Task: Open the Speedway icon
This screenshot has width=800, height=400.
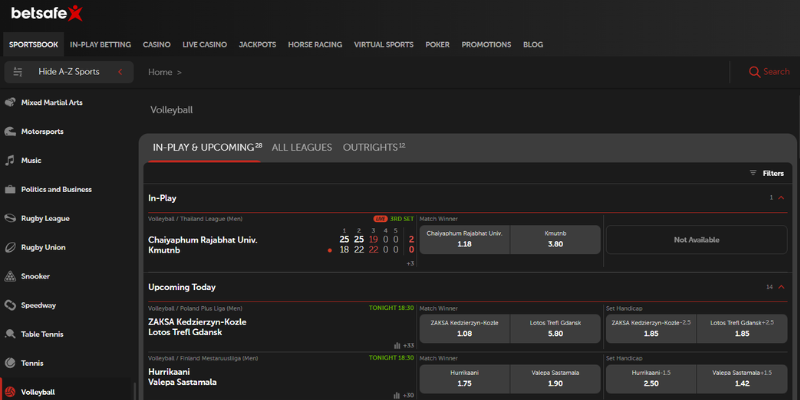Action: tap(10, 306)
